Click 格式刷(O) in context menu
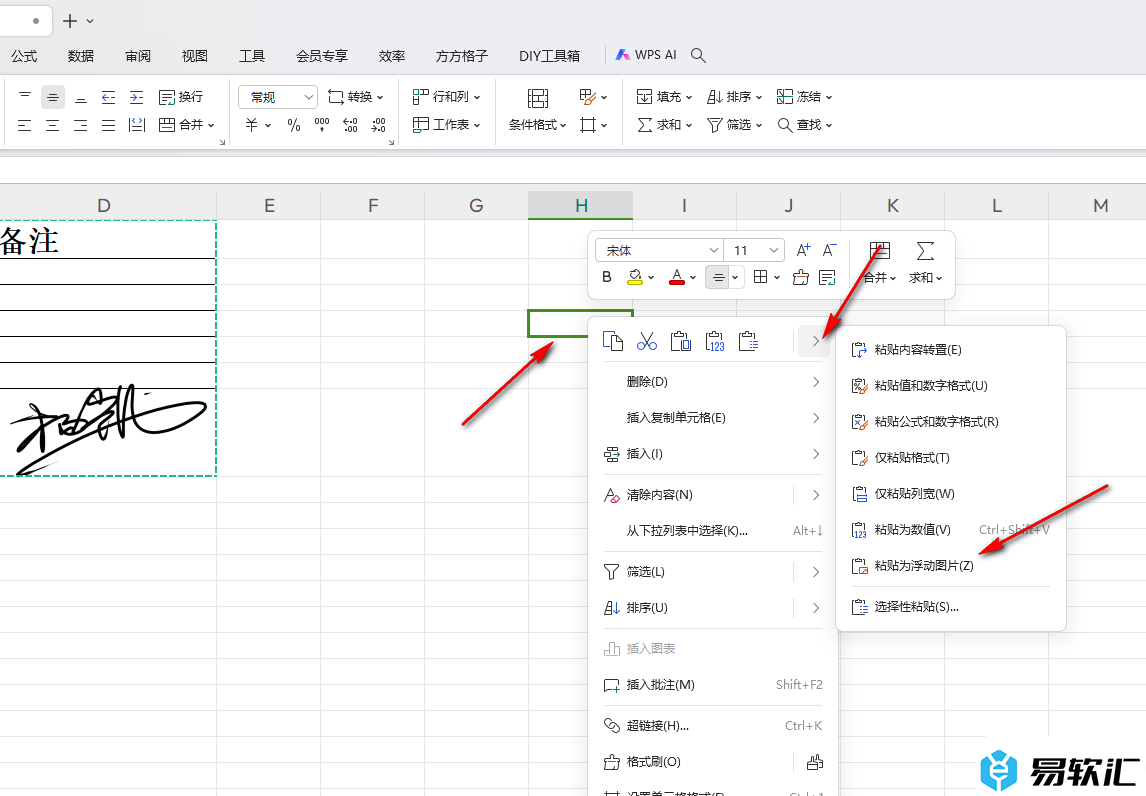1146x796 pixels. (653, 762)
